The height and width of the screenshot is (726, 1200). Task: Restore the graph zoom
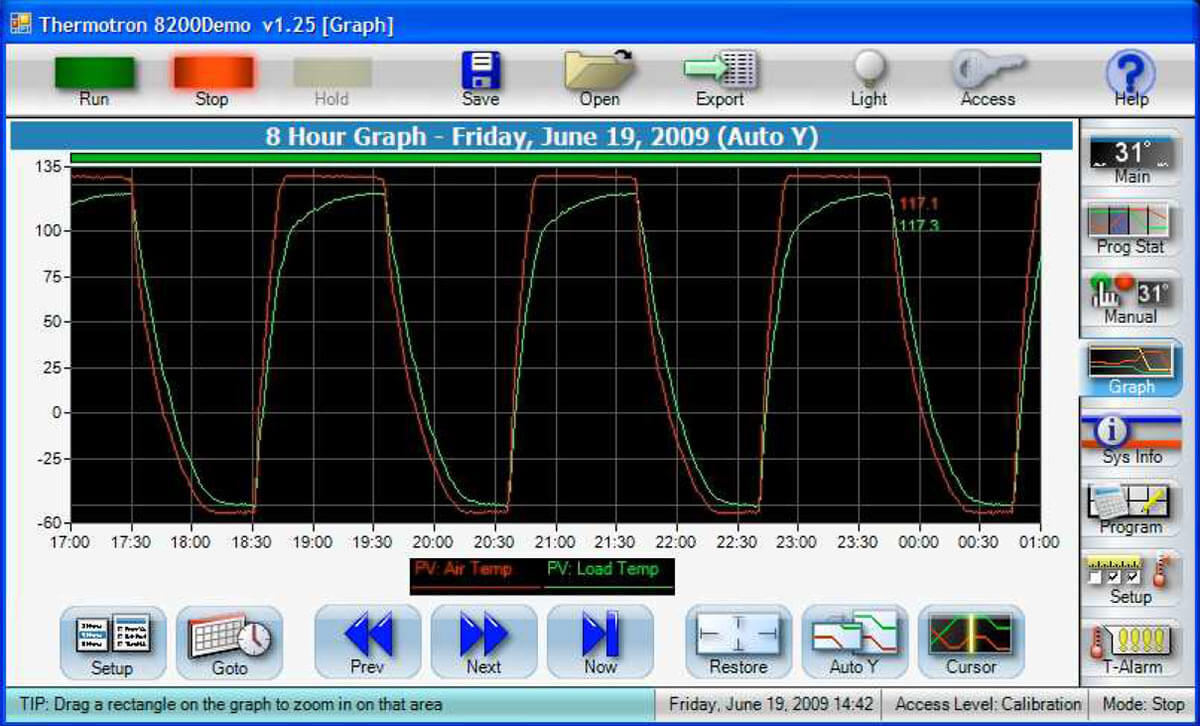point(738,642)
